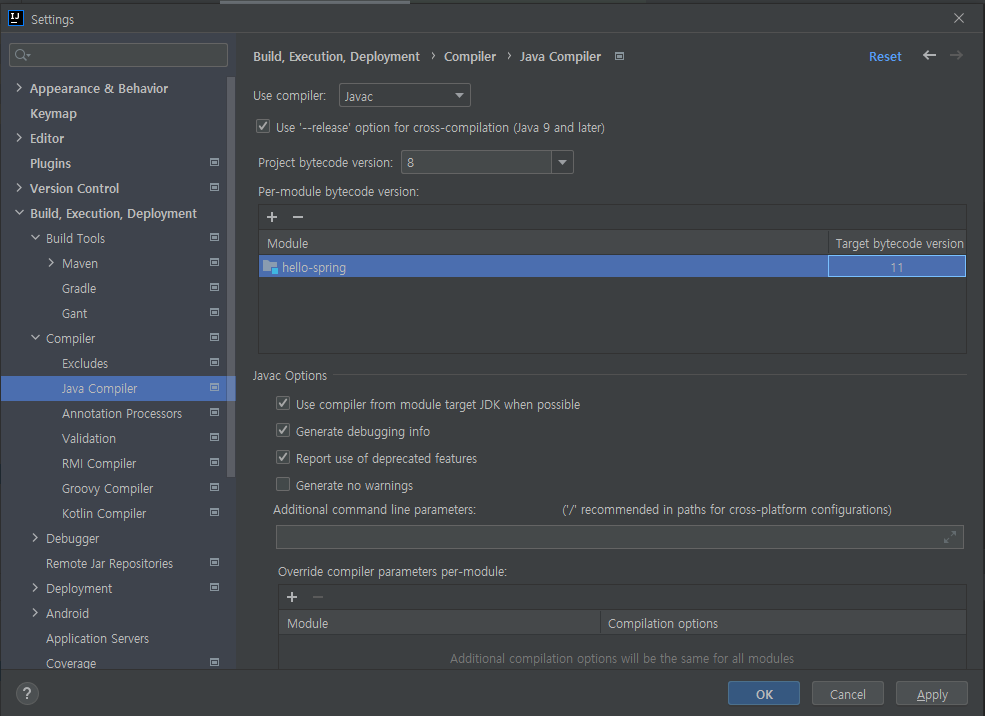Screen dimensions: 985x716
Task: Expand the Maven node
Action: pos(51,263)
